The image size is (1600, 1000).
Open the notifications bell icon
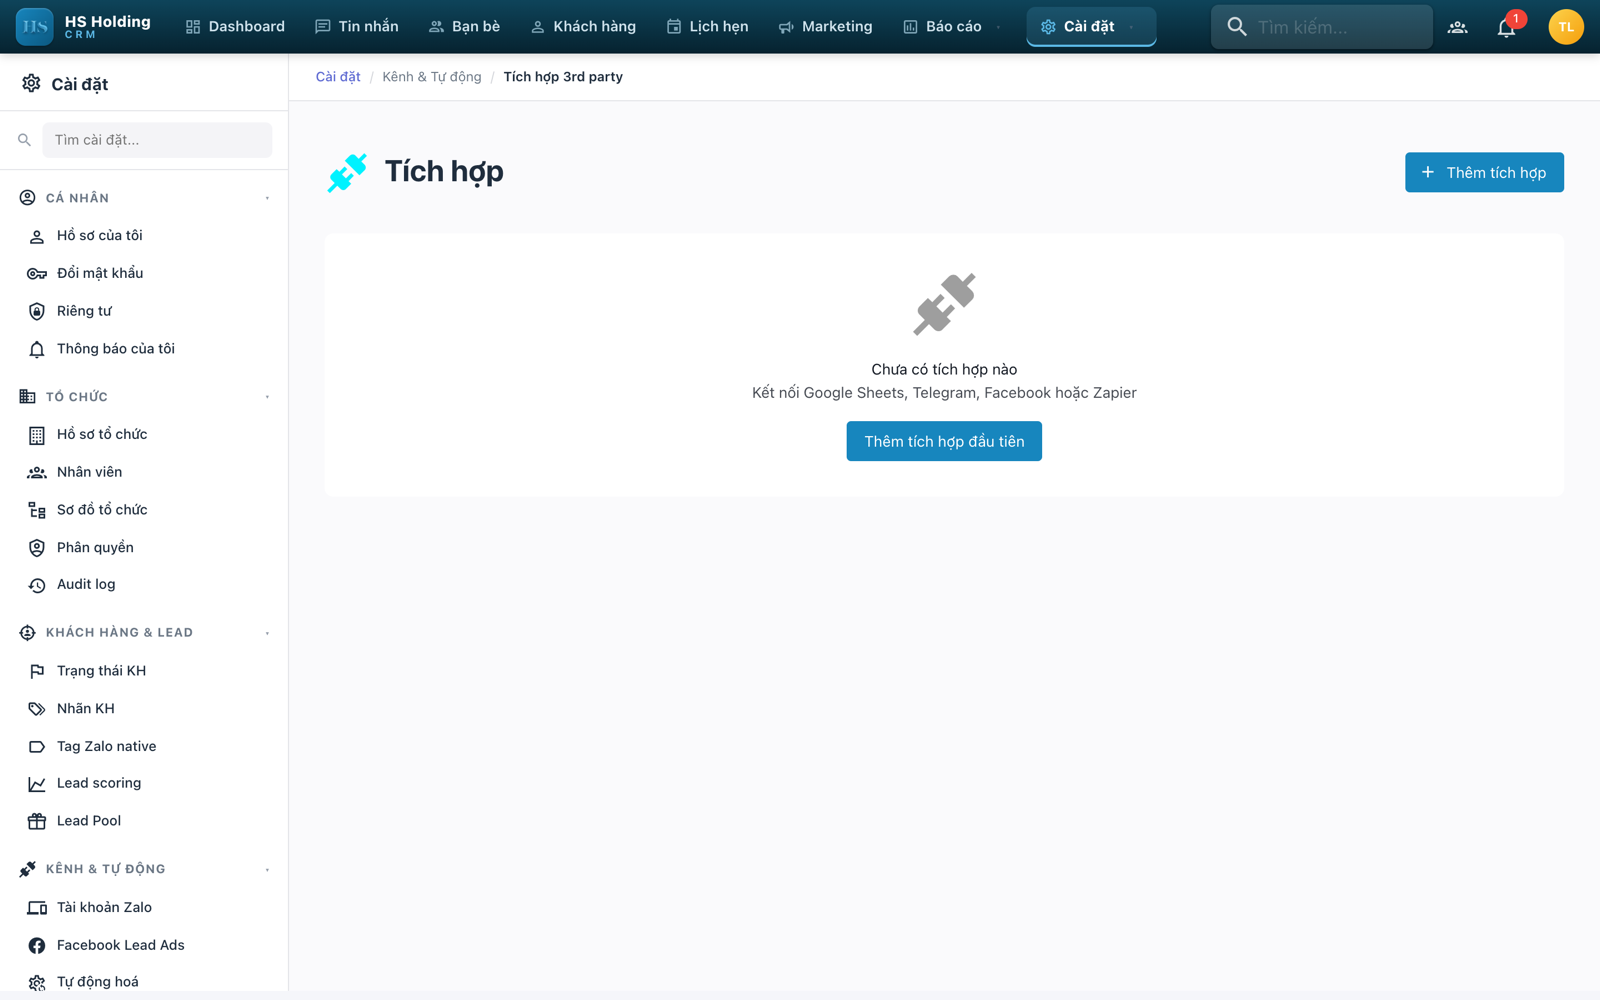pyautogui.click(x=1506, y=27)
